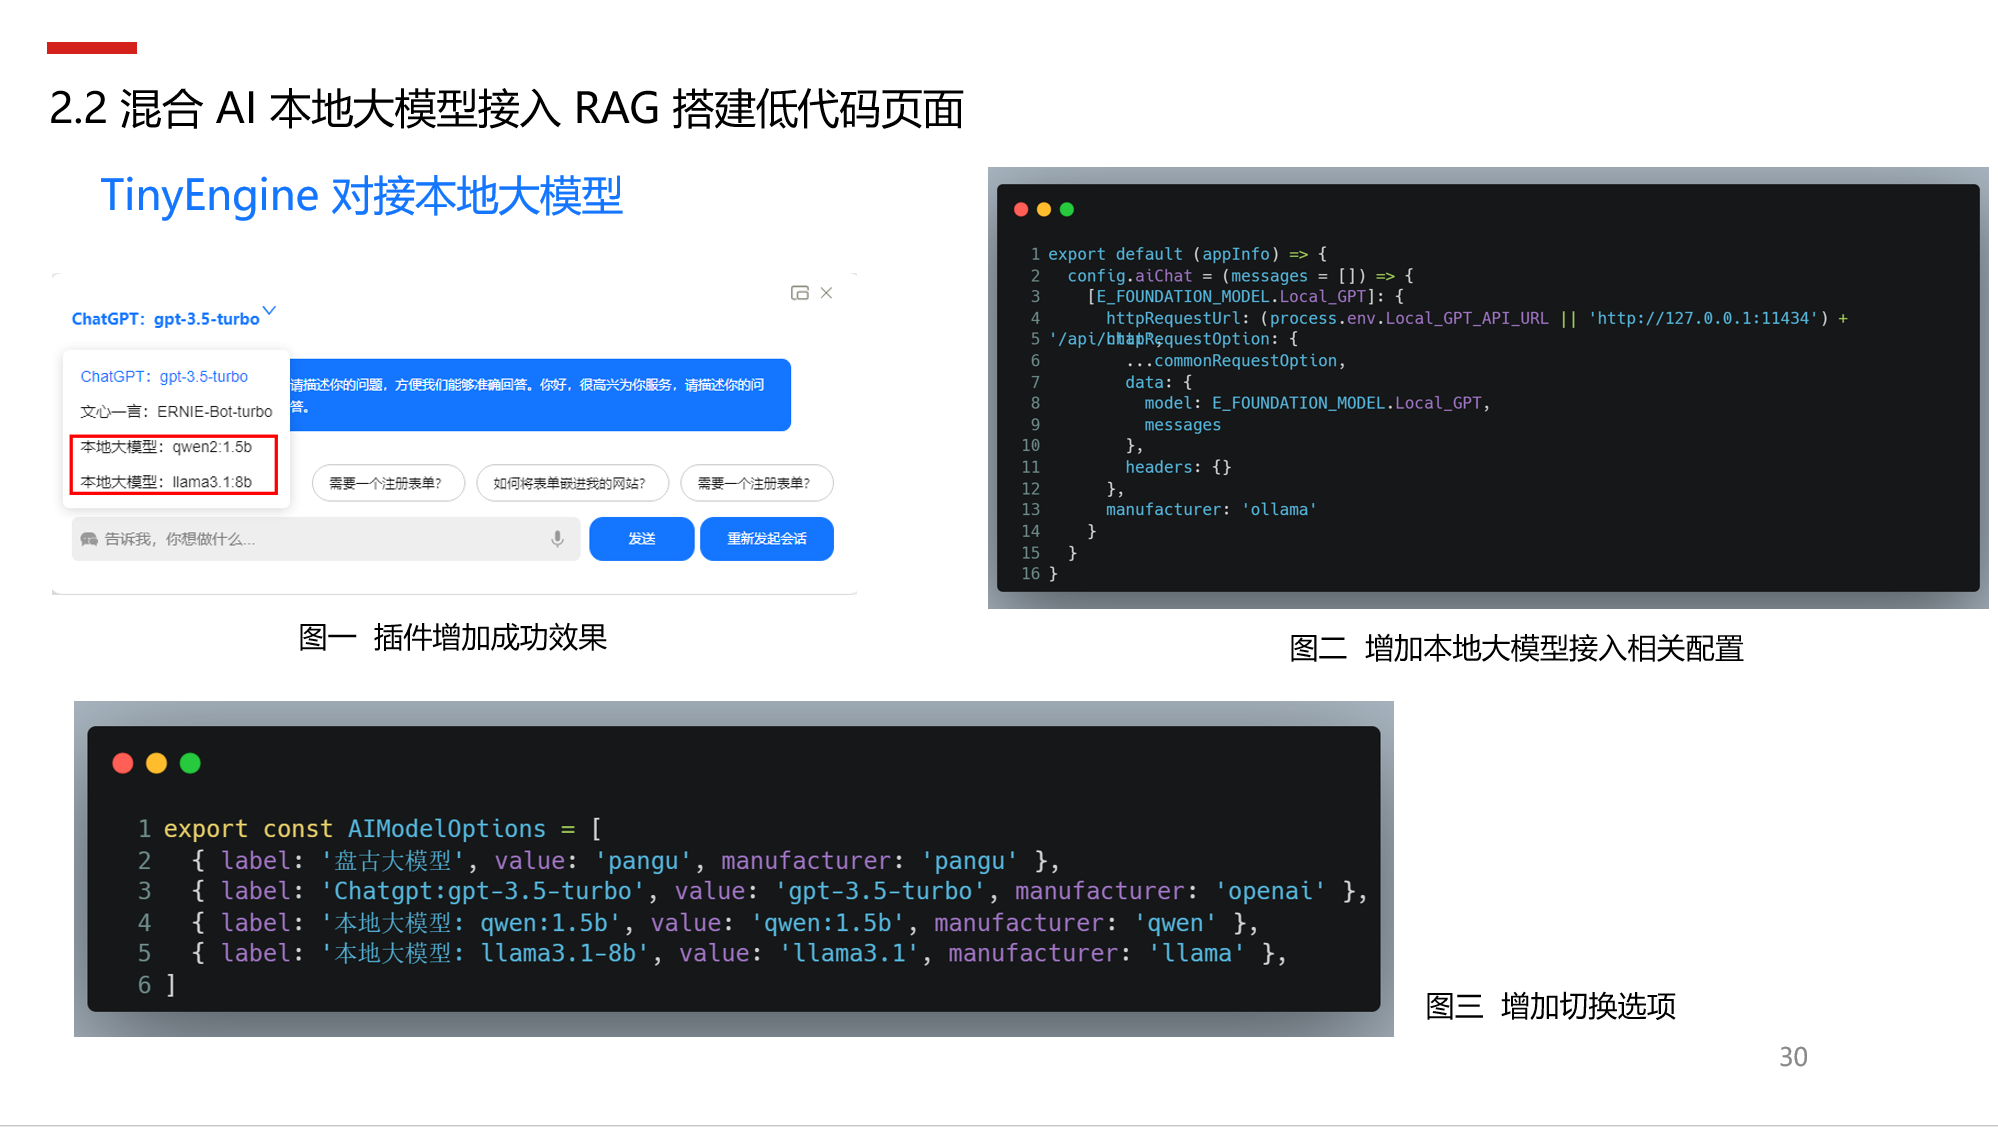Click the green dot in upper code window
1998x1127 pixels.
pos(1067,209)
